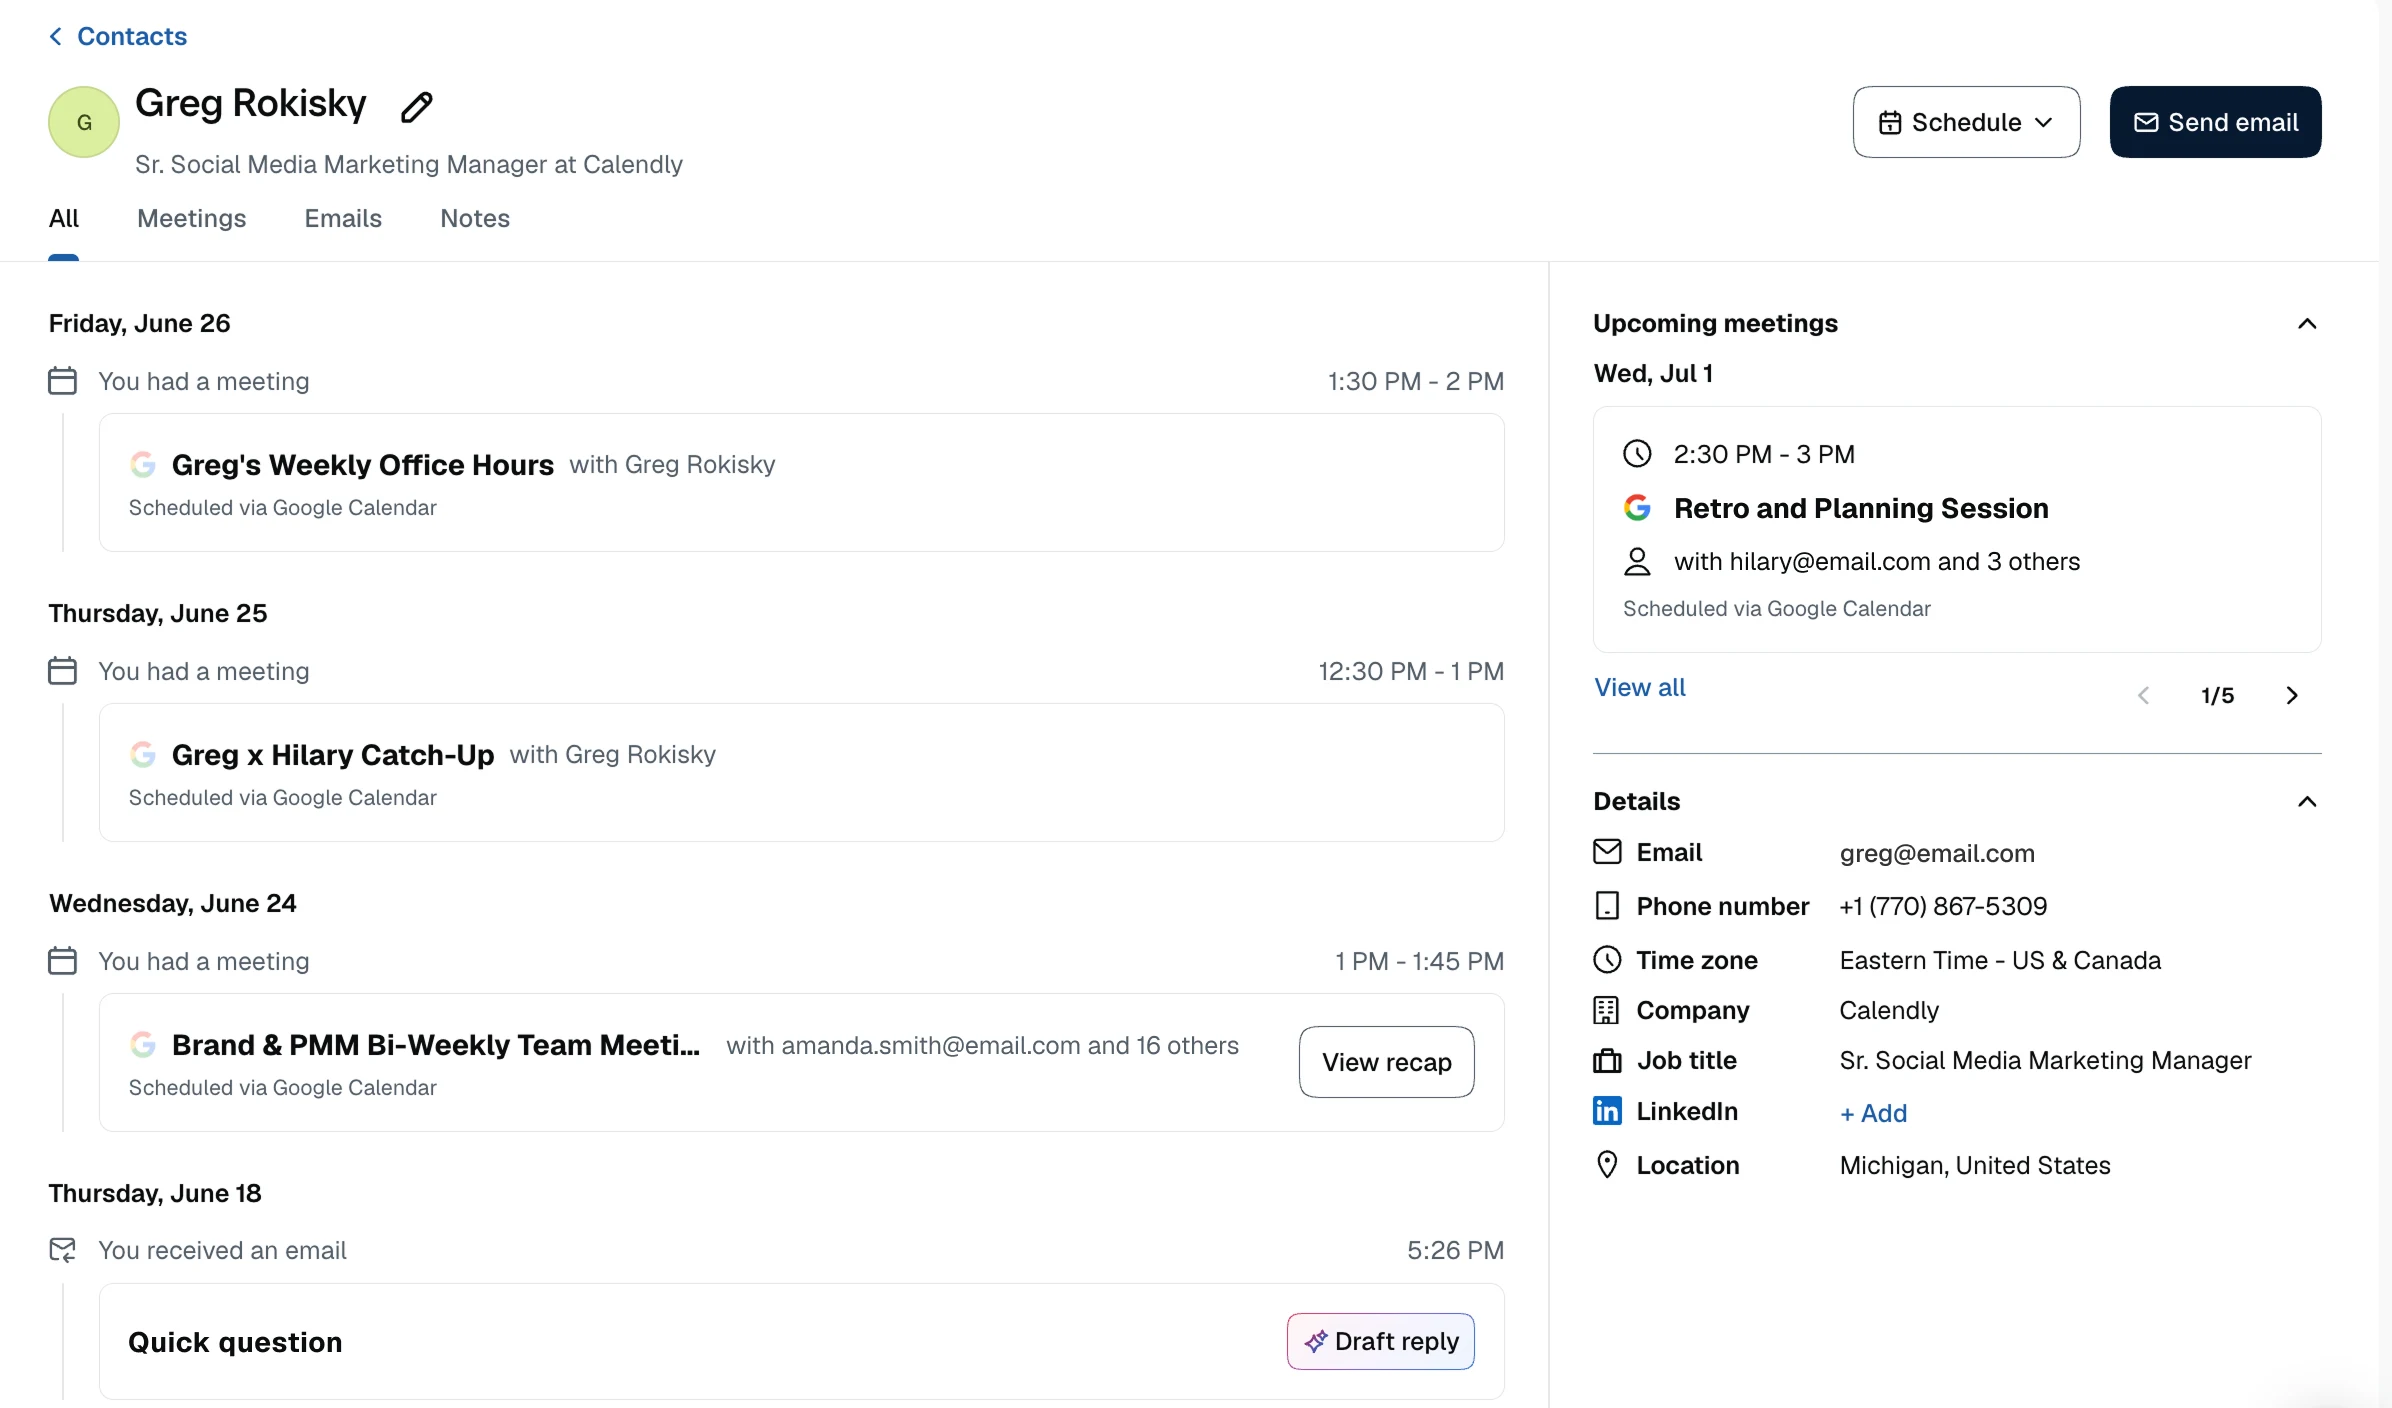The width and height of the screenshot is (2392, 1408).
Task: Edit contact name with pencil icon
Action: coord(416,107)
